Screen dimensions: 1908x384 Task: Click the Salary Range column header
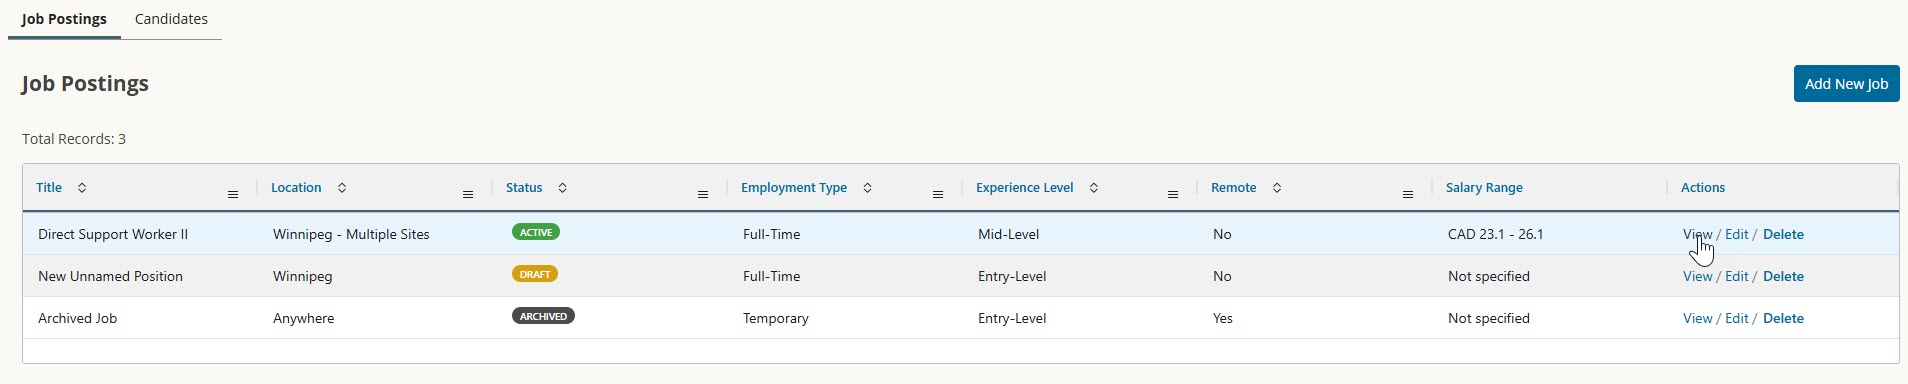pyautogui.click(x=1484, y=188)
